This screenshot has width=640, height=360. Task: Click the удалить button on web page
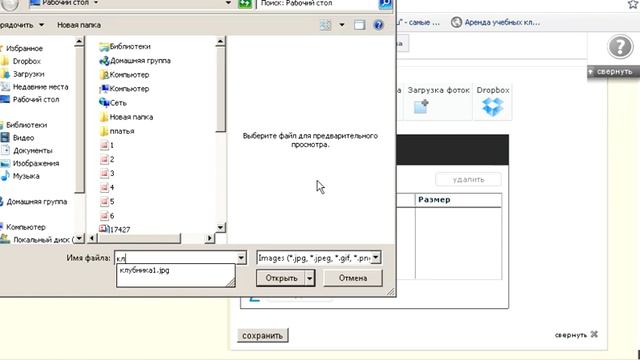click(x=469, y=180)
